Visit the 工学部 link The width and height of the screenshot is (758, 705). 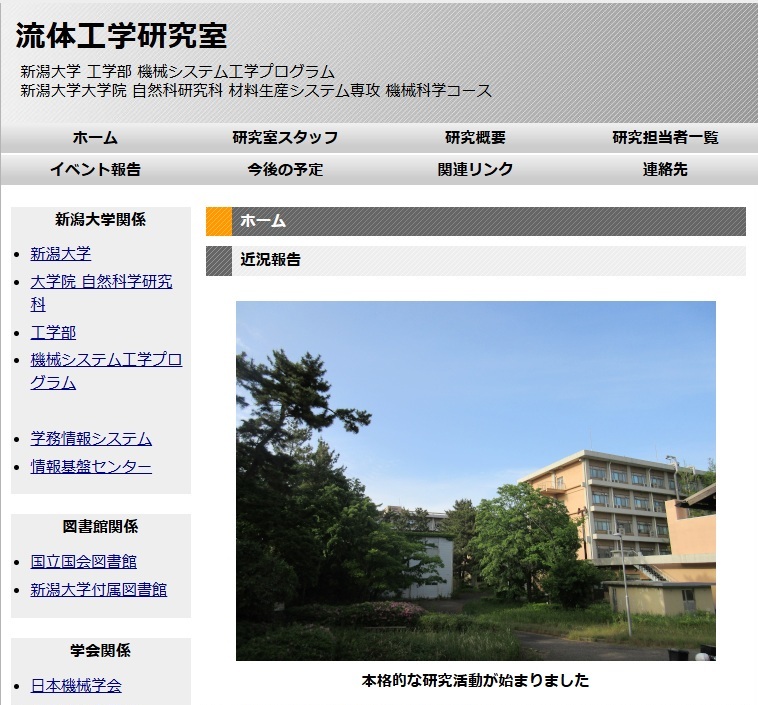click(53, 333)
